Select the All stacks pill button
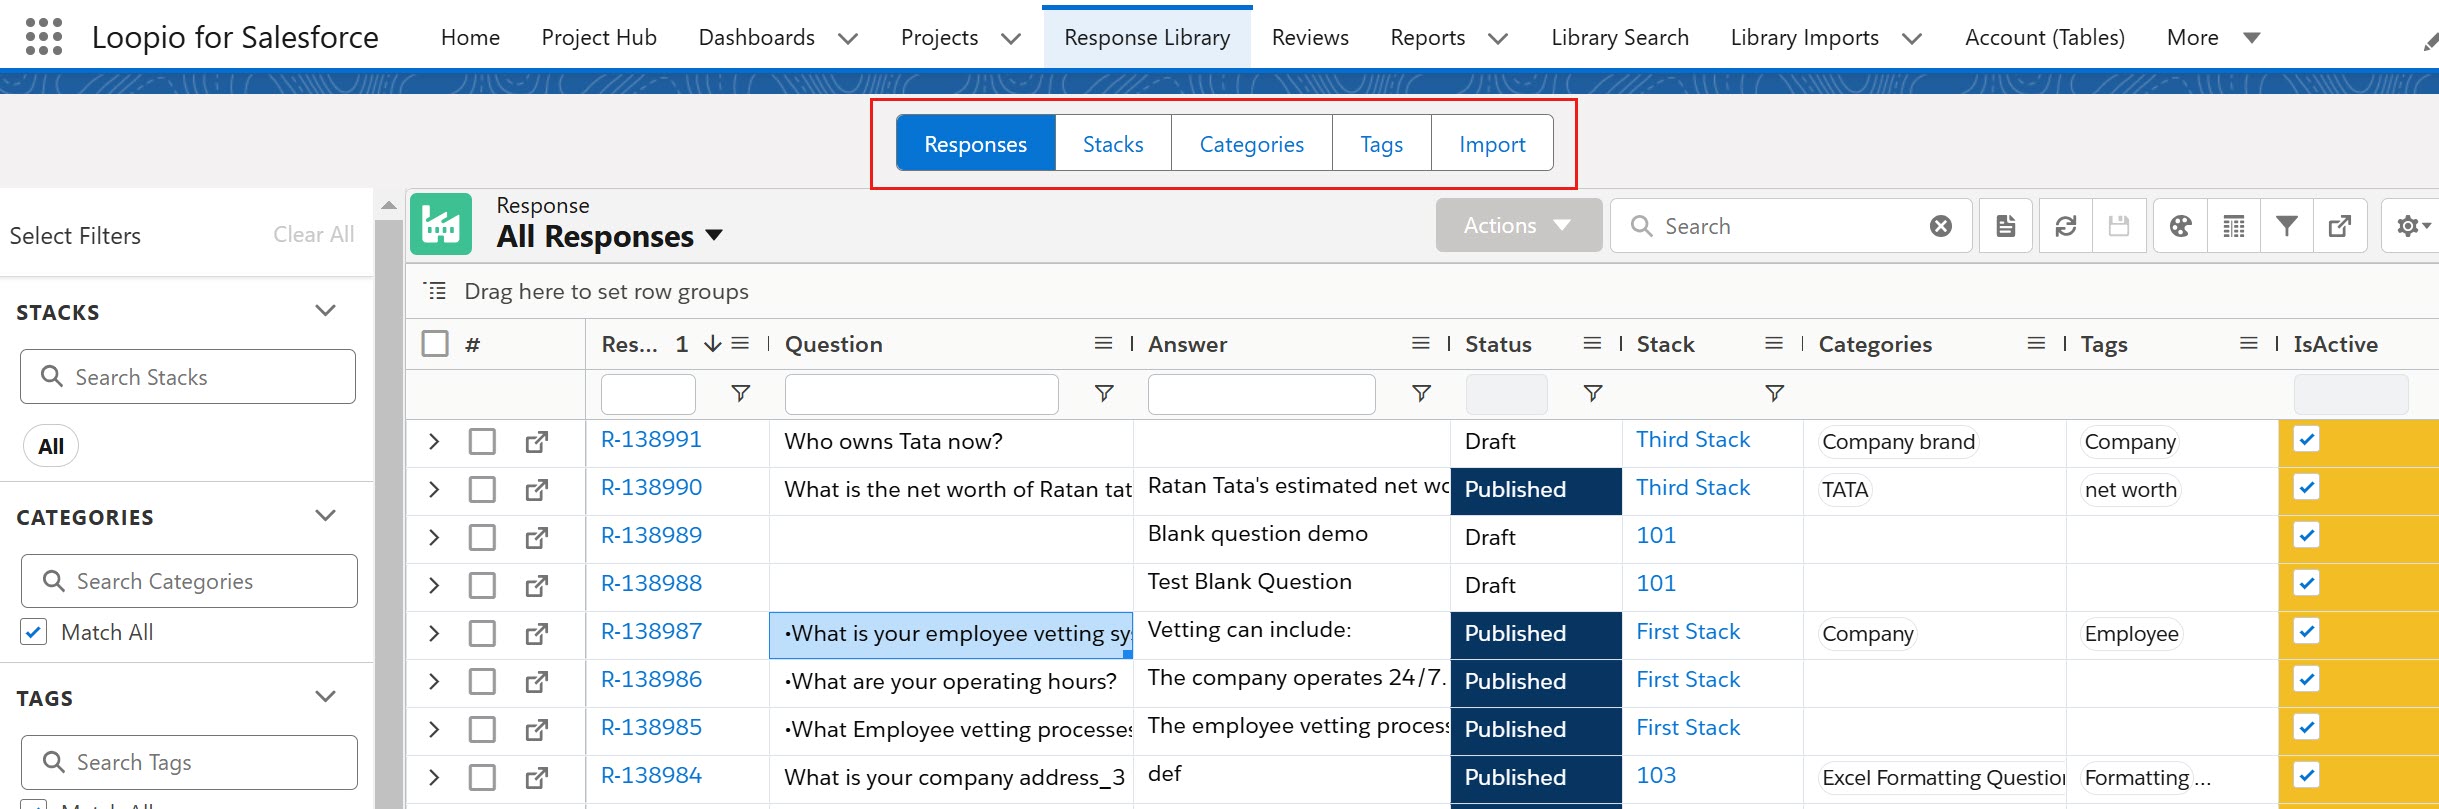 click(x=51, y=446)
